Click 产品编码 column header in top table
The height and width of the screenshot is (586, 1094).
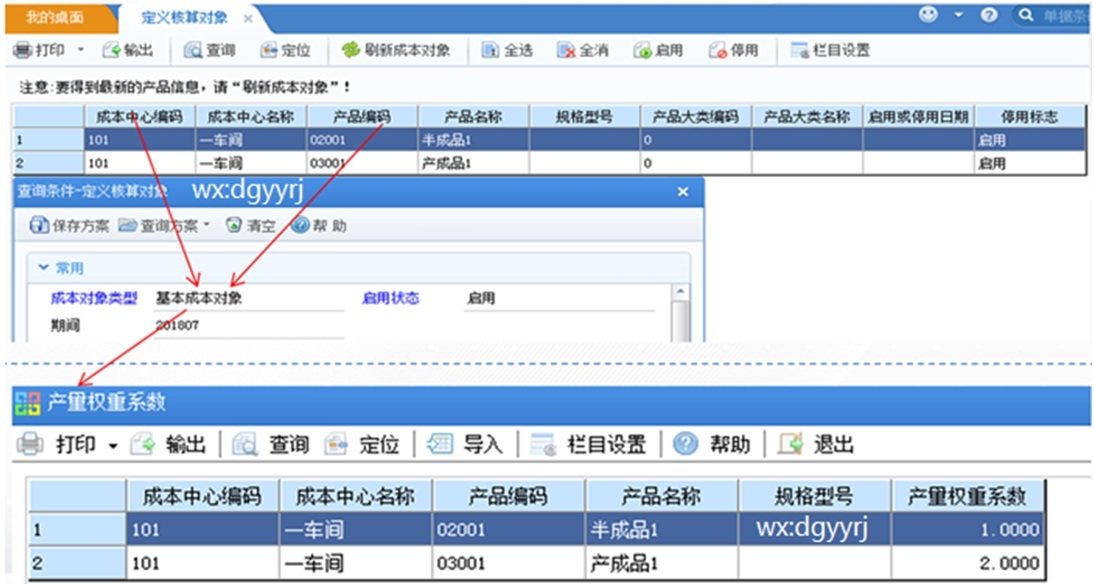(362, 117)
